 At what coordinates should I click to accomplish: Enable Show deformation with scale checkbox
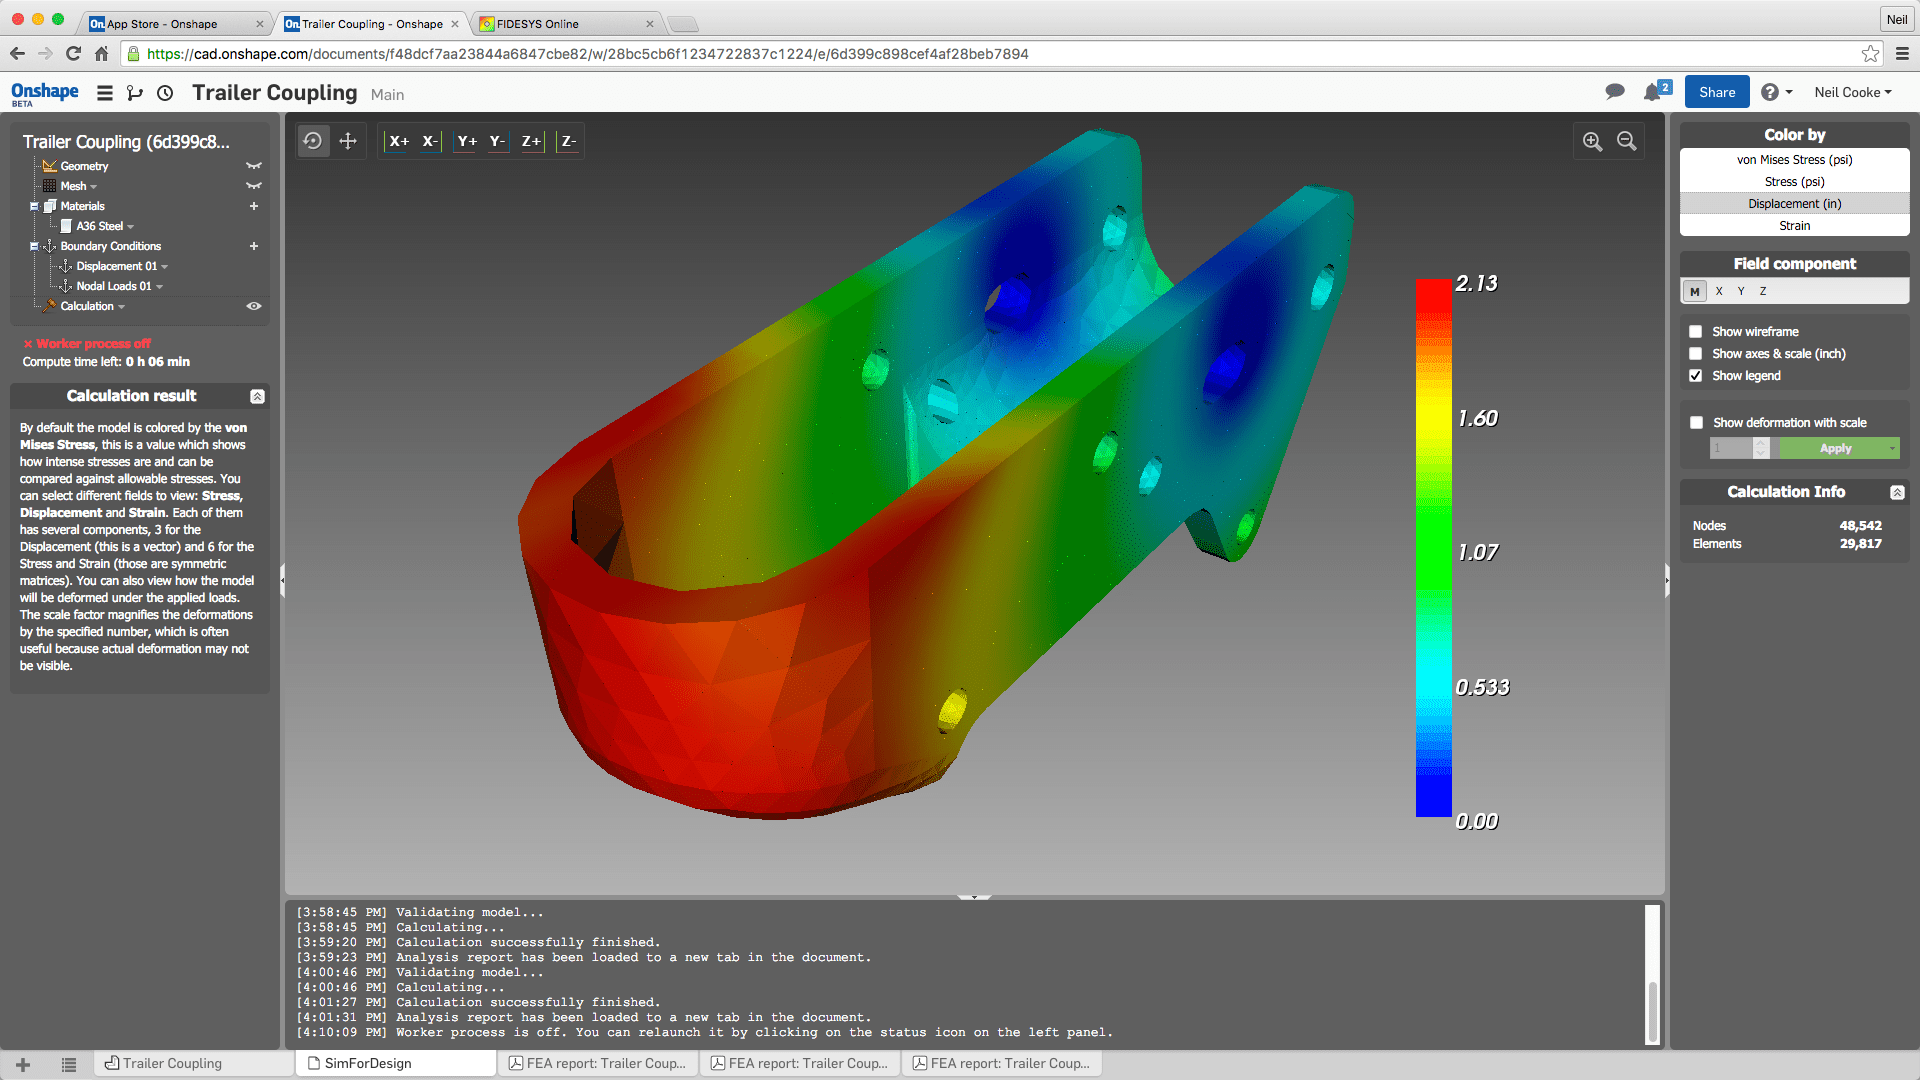pos(1696,422)
